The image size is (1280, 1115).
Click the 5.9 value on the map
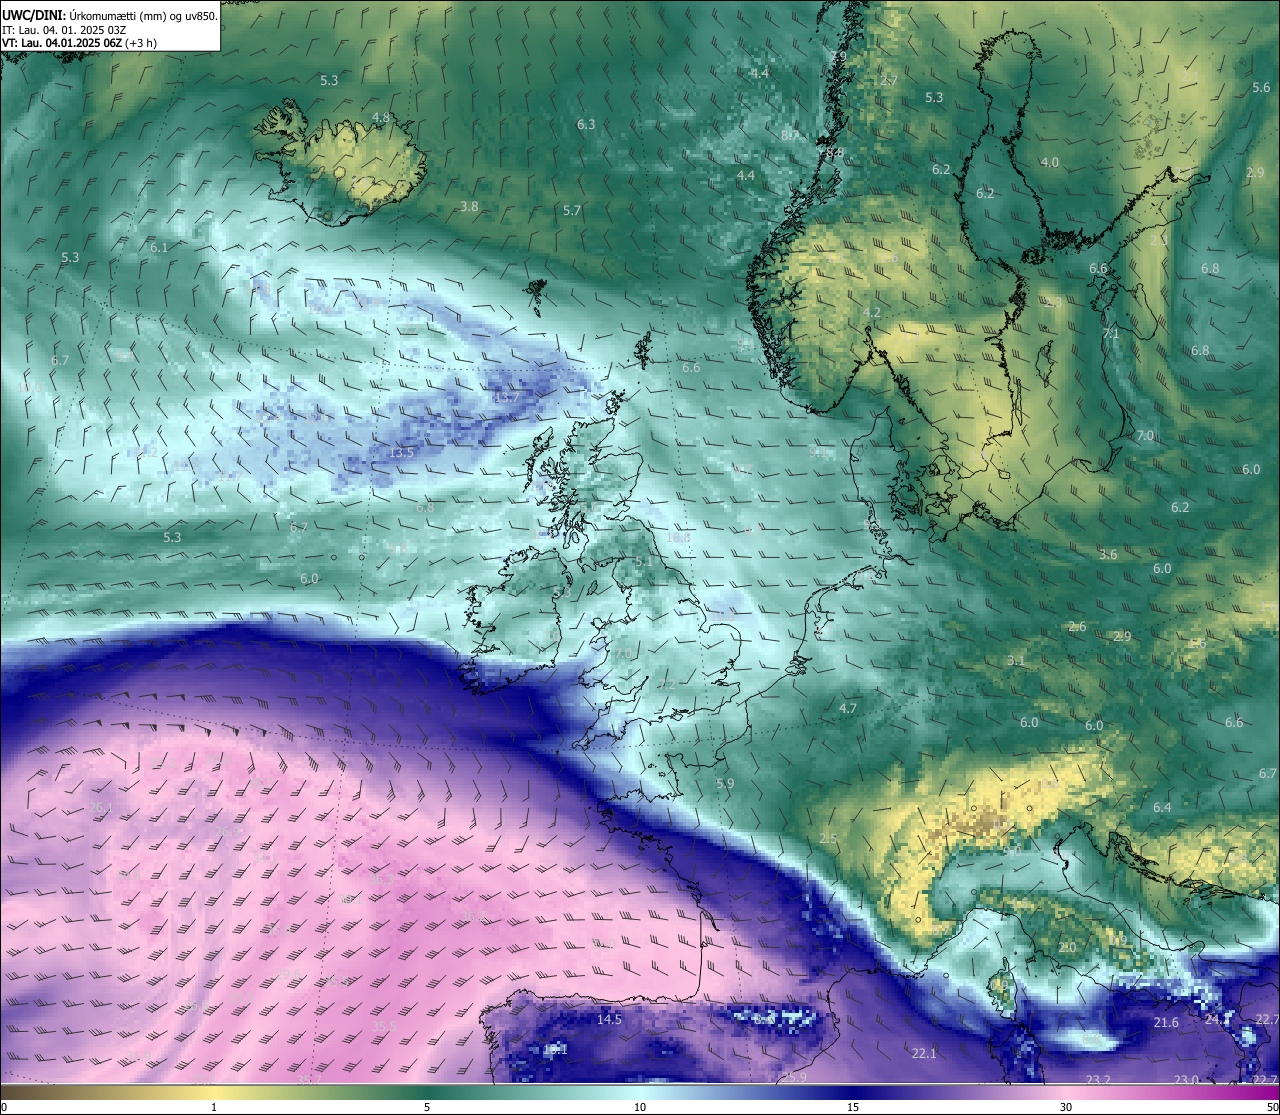pyautogui.click(x=725, y=783)
